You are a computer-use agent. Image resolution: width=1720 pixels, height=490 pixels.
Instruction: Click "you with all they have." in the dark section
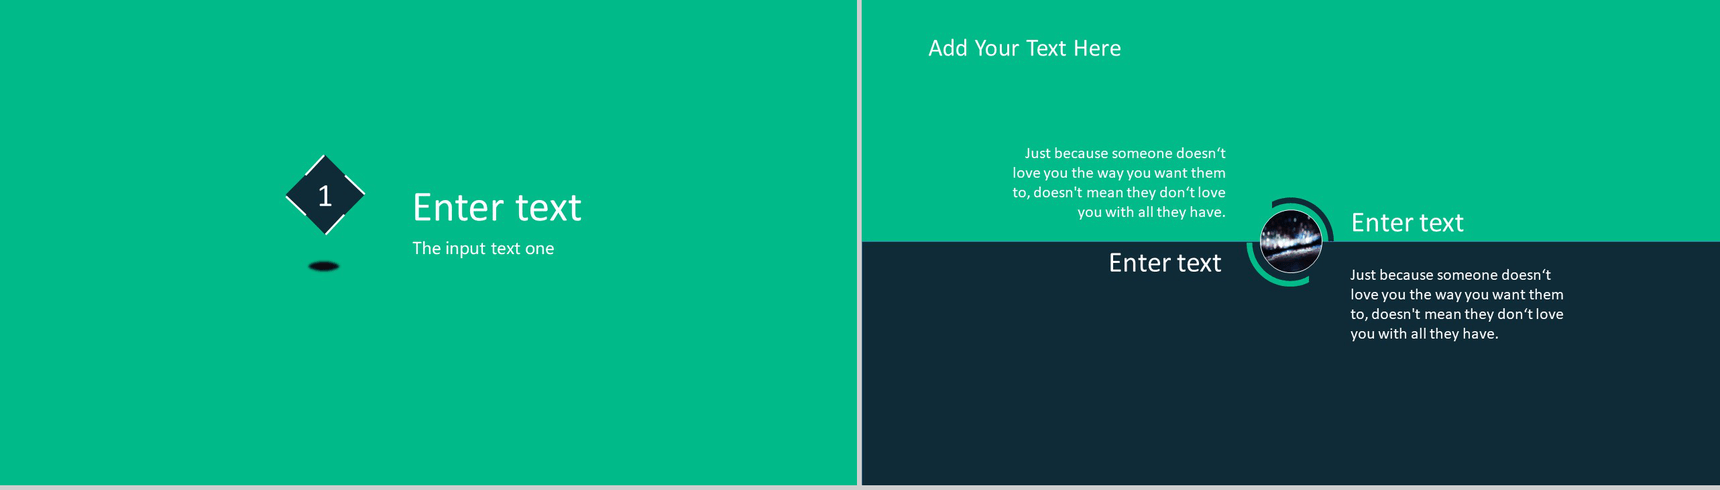point(1424,334)
